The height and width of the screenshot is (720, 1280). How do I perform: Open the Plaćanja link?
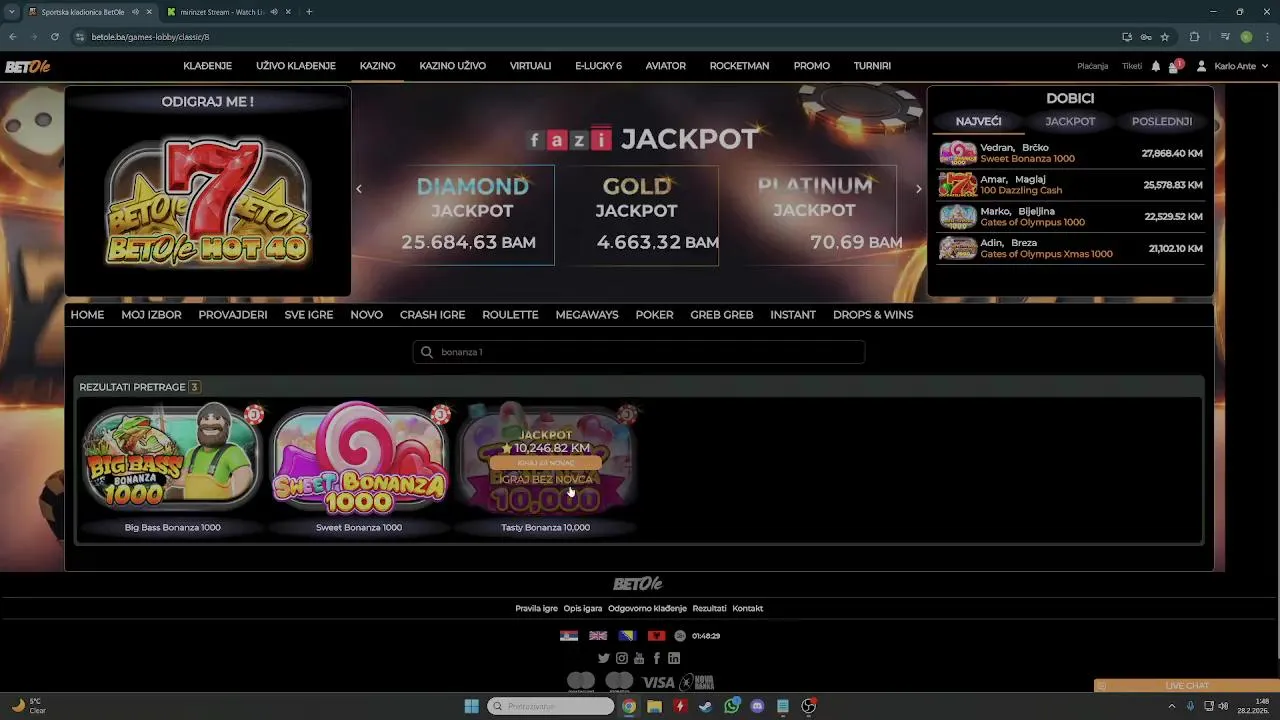tap(1092, 66)
